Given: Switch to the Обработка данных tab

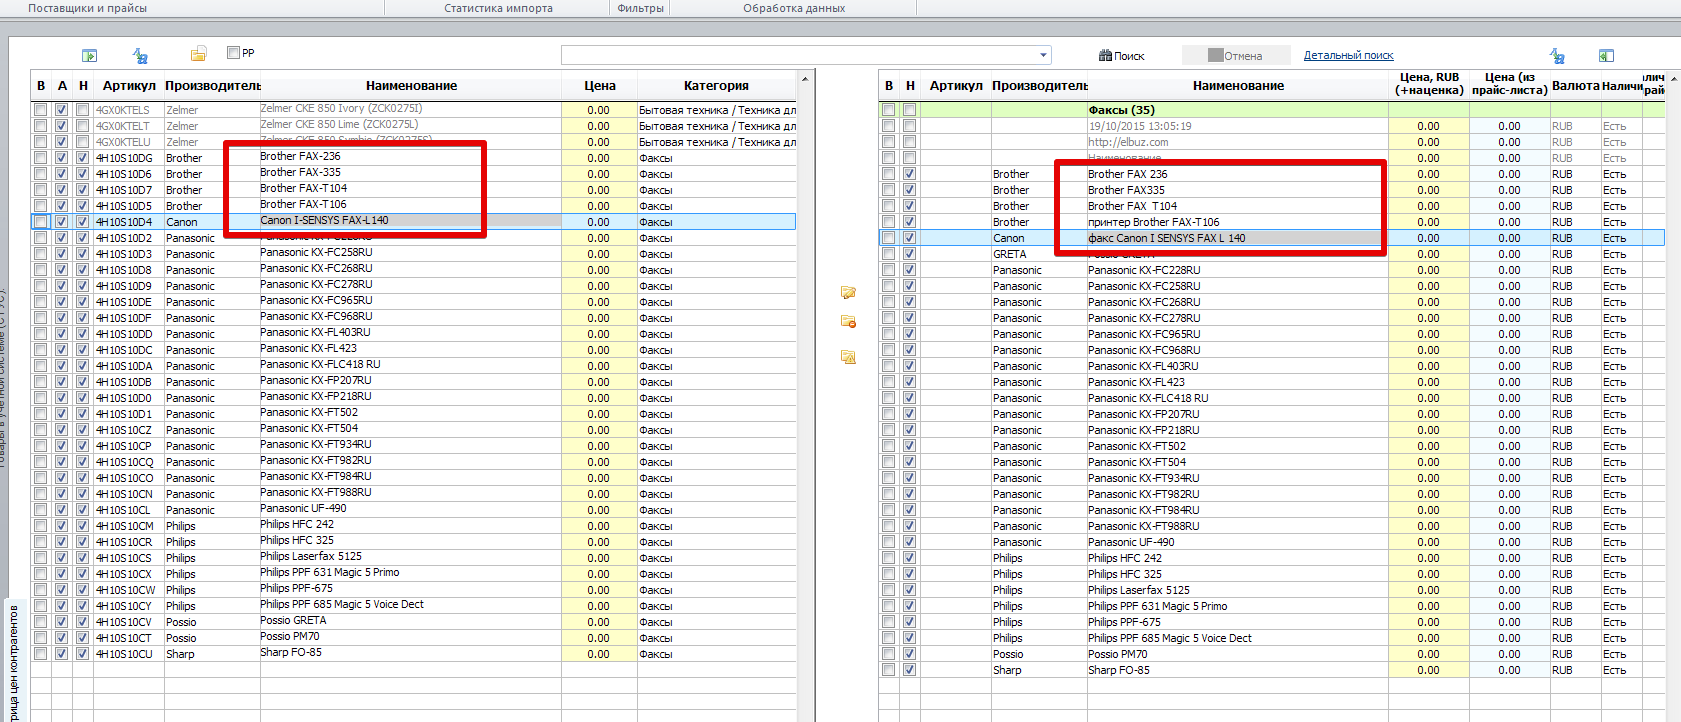Looking at the screenshot, I should pyautogui.click(x=794, y=8).
